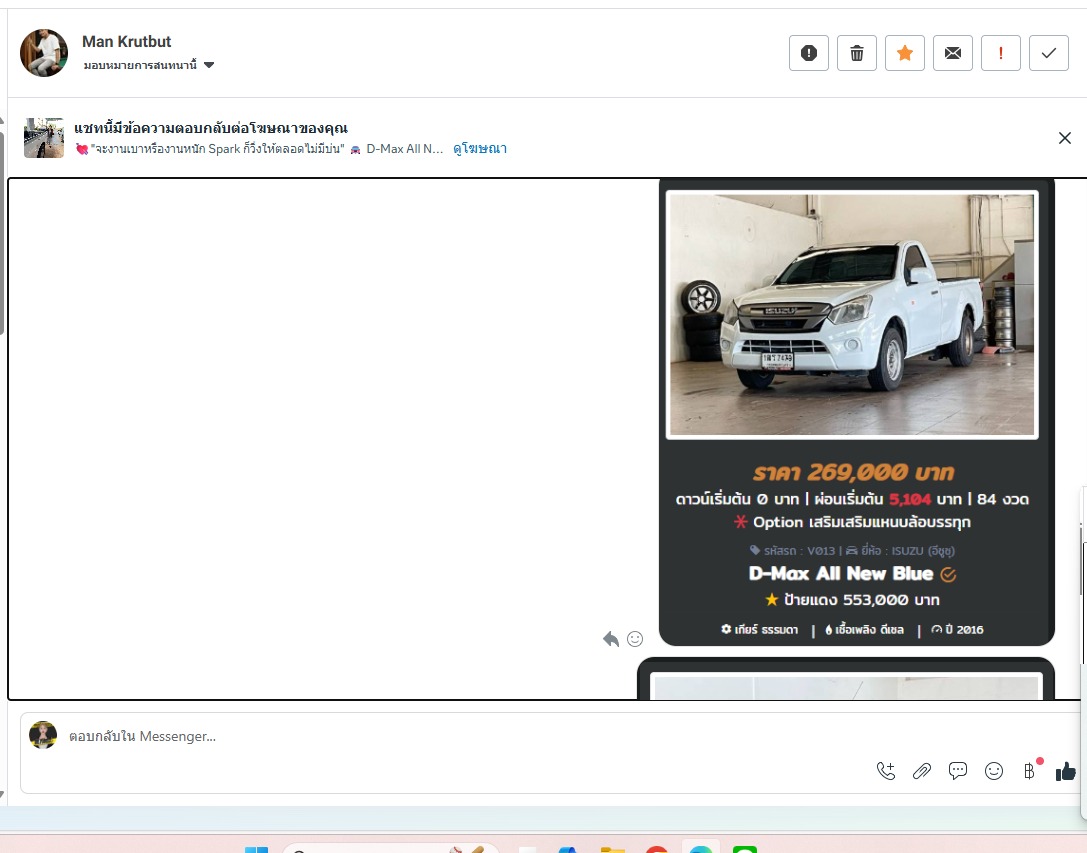Open Man Krutbut profile picture
The width and height of the screenshot is (1087, 853).
click(44, 53)
